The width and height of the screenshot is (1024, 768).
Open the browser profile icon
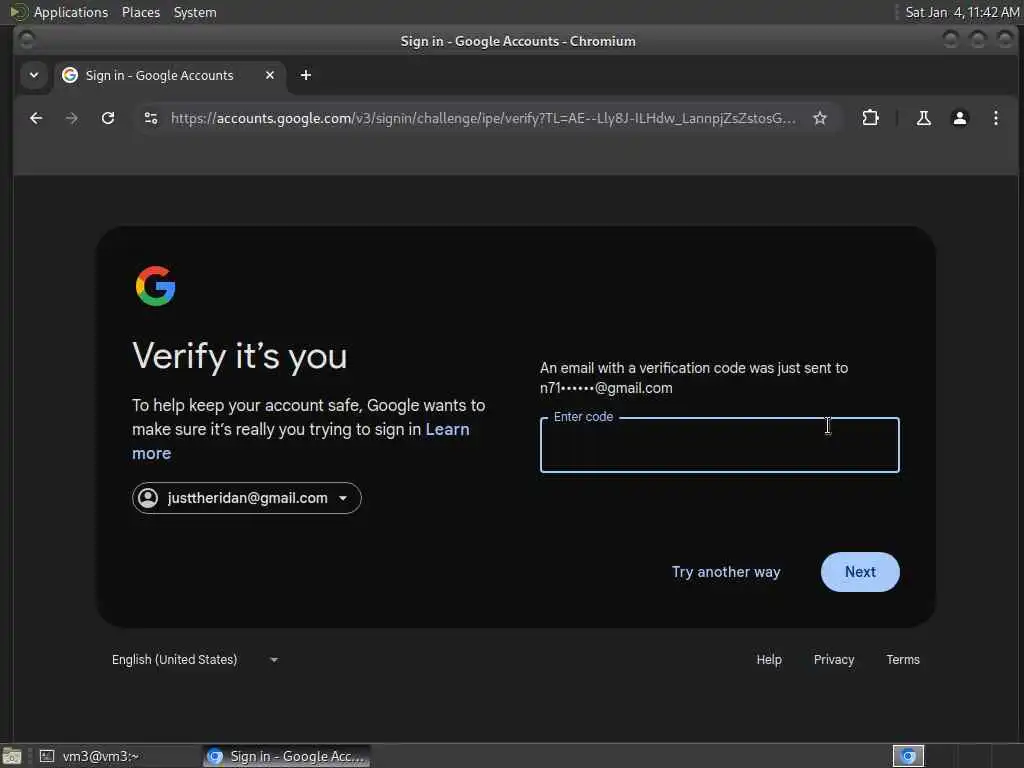coord(959,118)
